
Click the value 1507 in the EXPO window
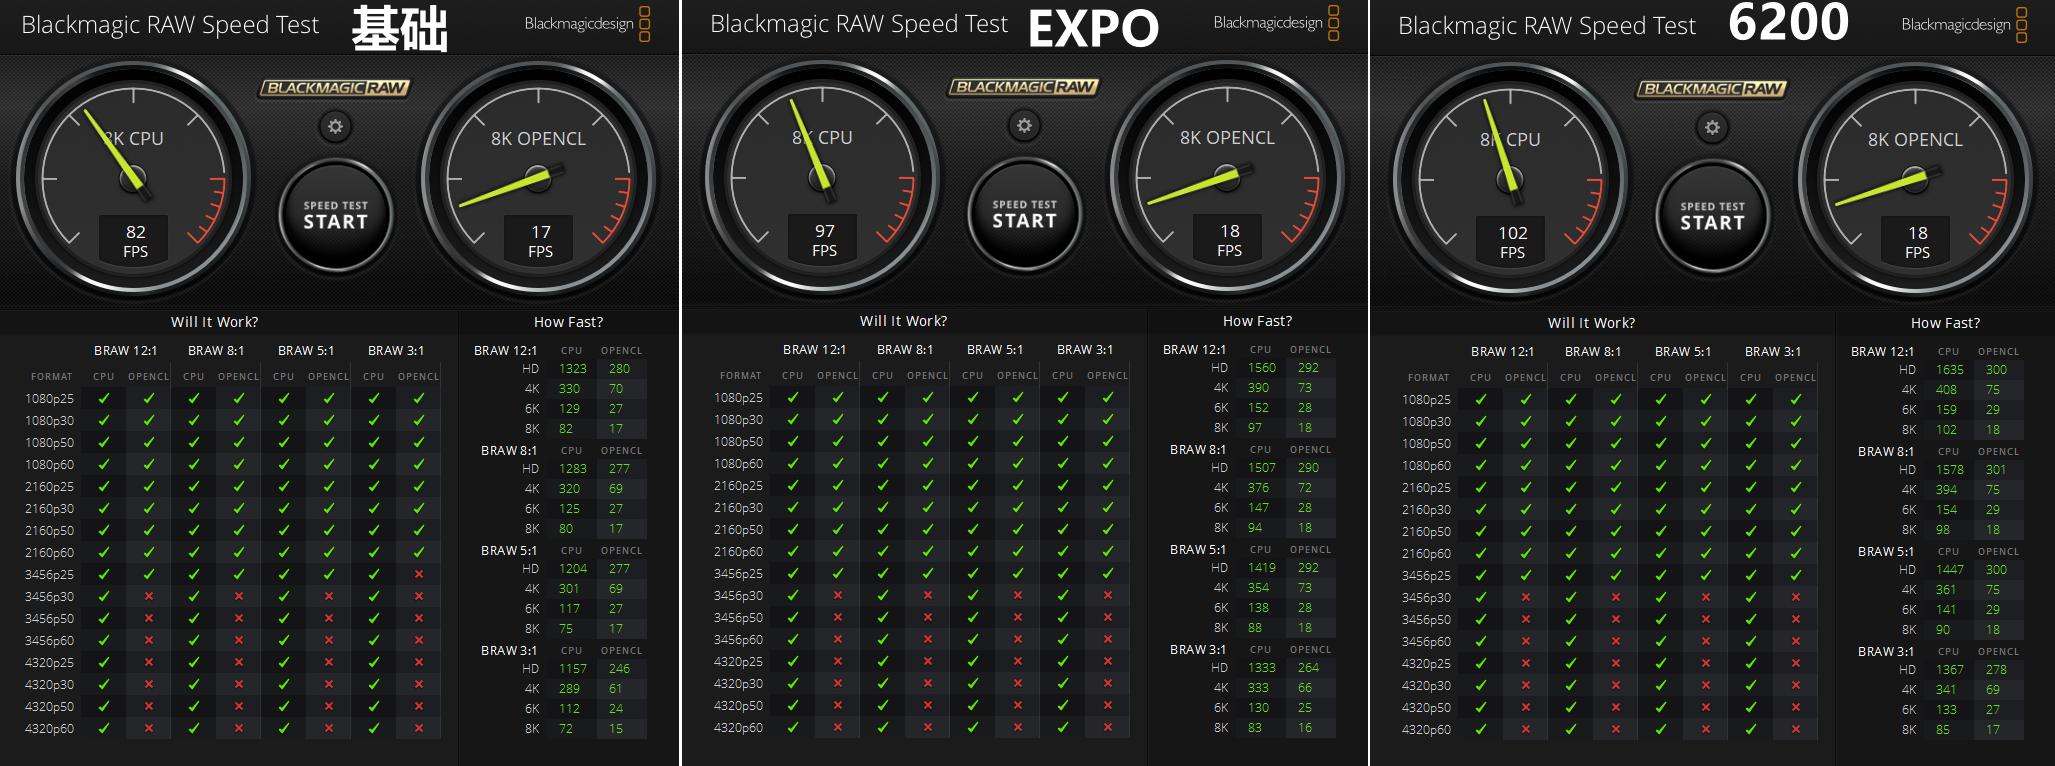tap(1262, 468)
